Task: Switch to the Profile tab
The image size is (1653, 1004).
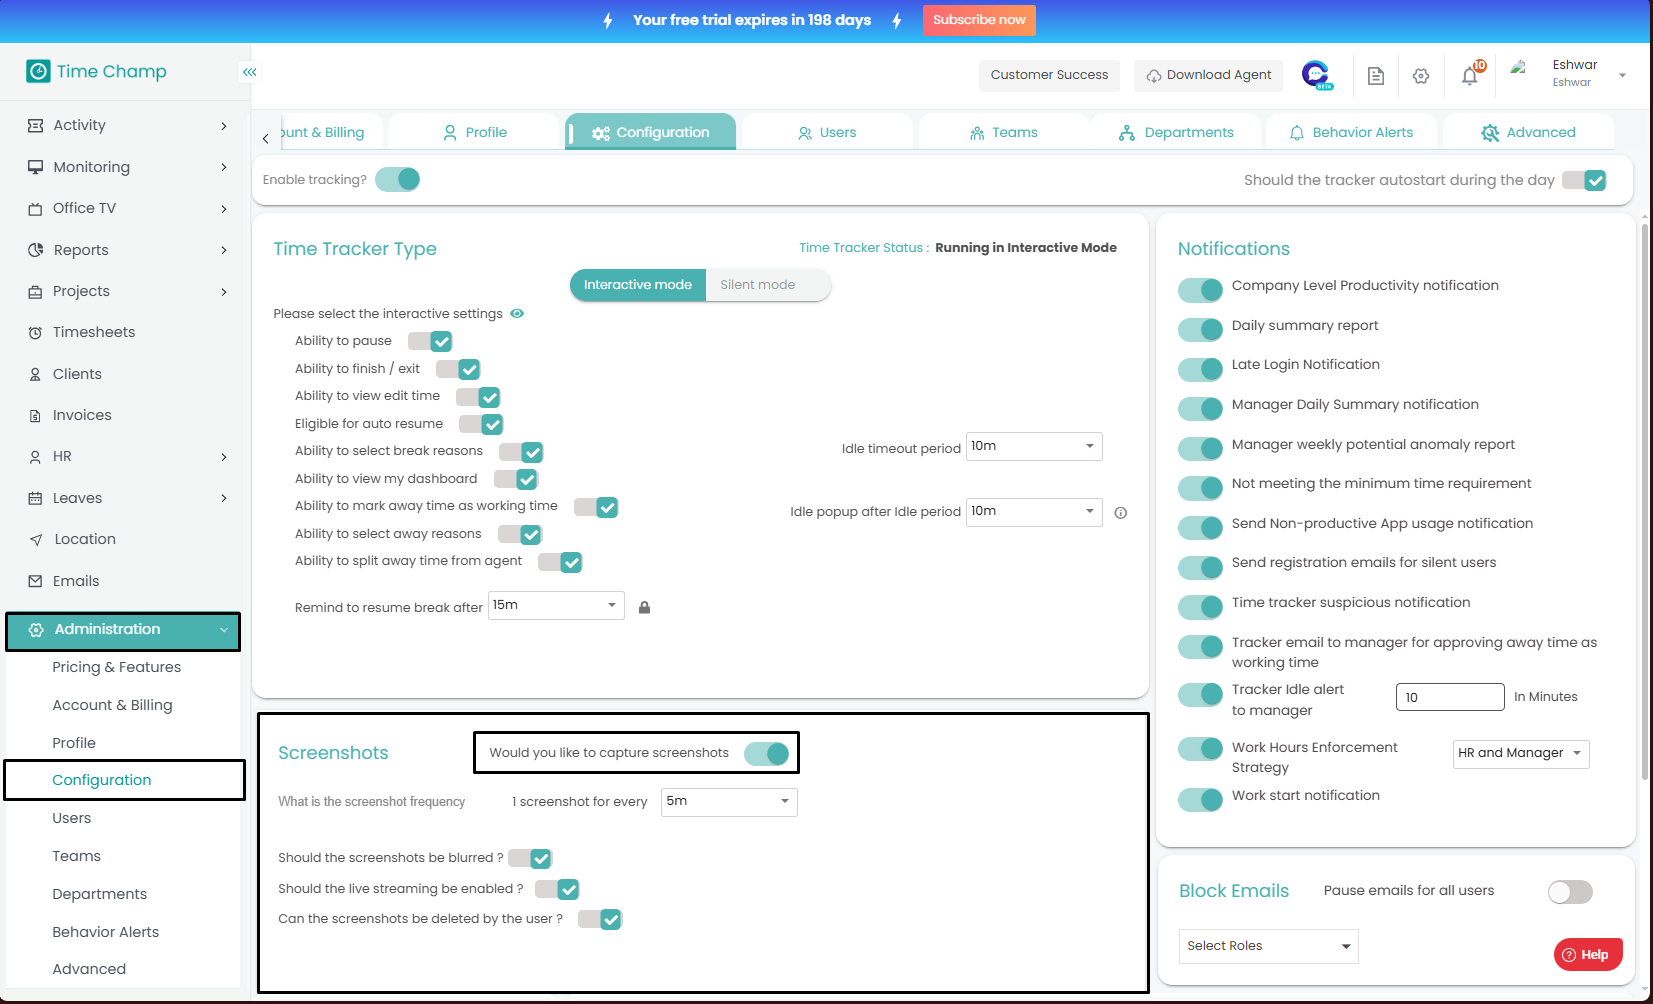Action: (x=474, y=132)
